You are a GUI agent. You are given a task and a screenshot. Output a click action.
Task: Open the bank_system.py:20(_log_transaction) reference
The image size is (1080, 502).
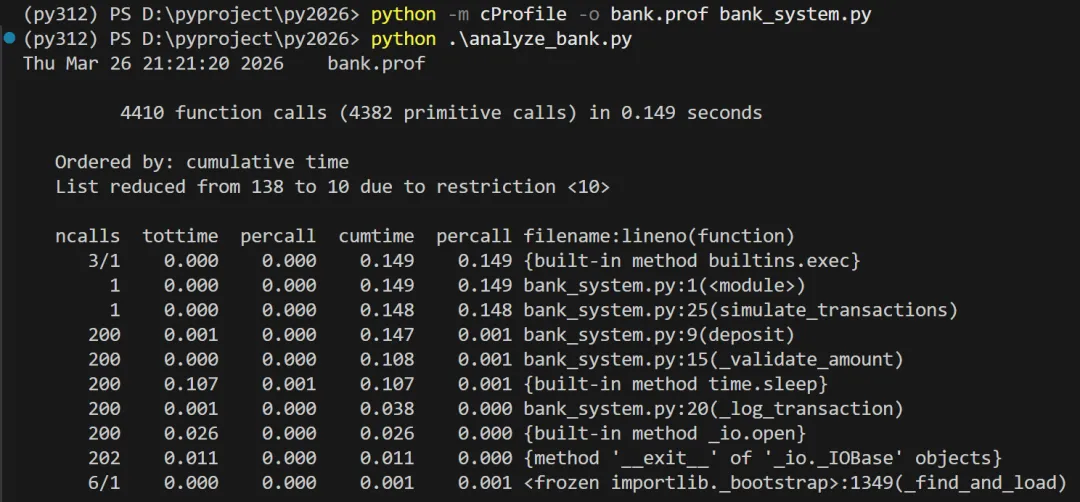(x=713, y=409)
